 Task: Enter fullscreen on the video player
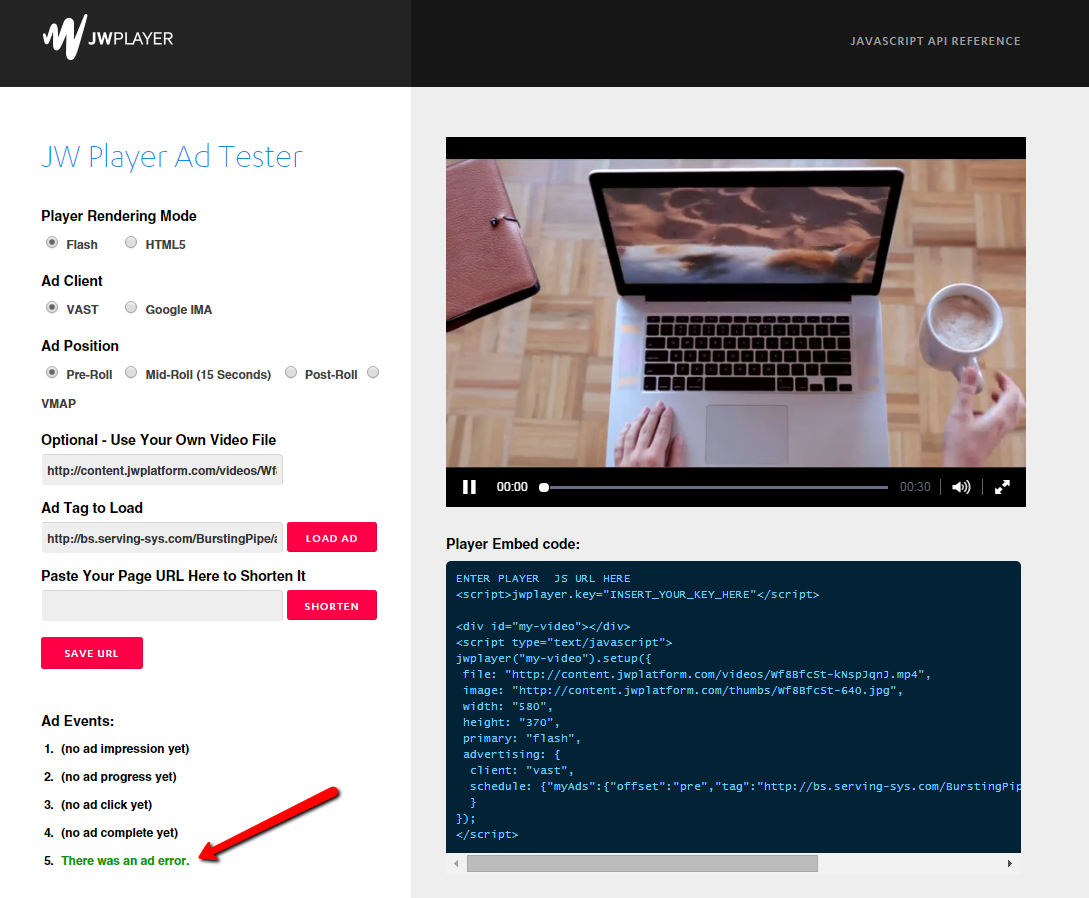1002,487
